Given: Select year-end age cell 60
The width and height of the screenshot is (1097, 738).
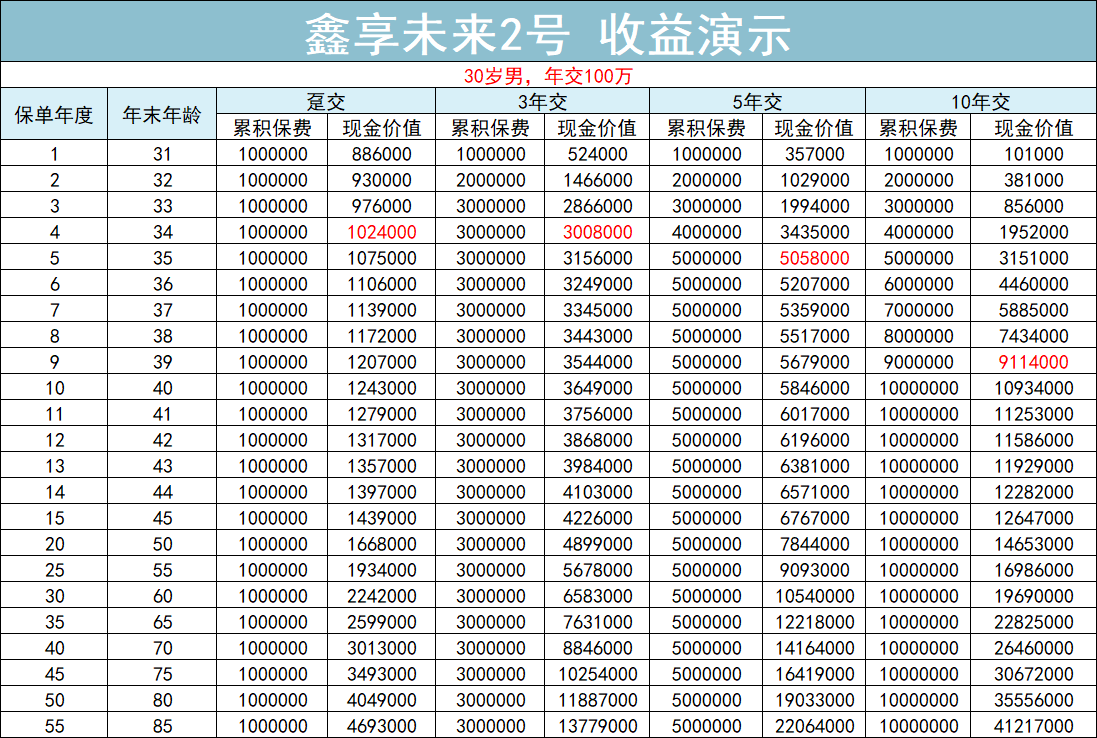Looking at the screenshot, I should tap(162, 596).
